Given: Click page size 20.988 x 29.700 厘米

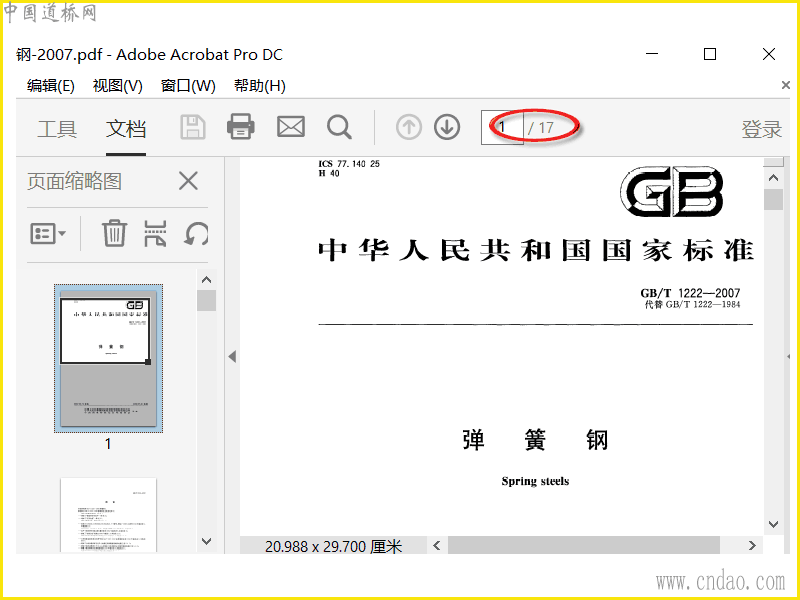Looking at the screenshot, I should pos(334,546).
